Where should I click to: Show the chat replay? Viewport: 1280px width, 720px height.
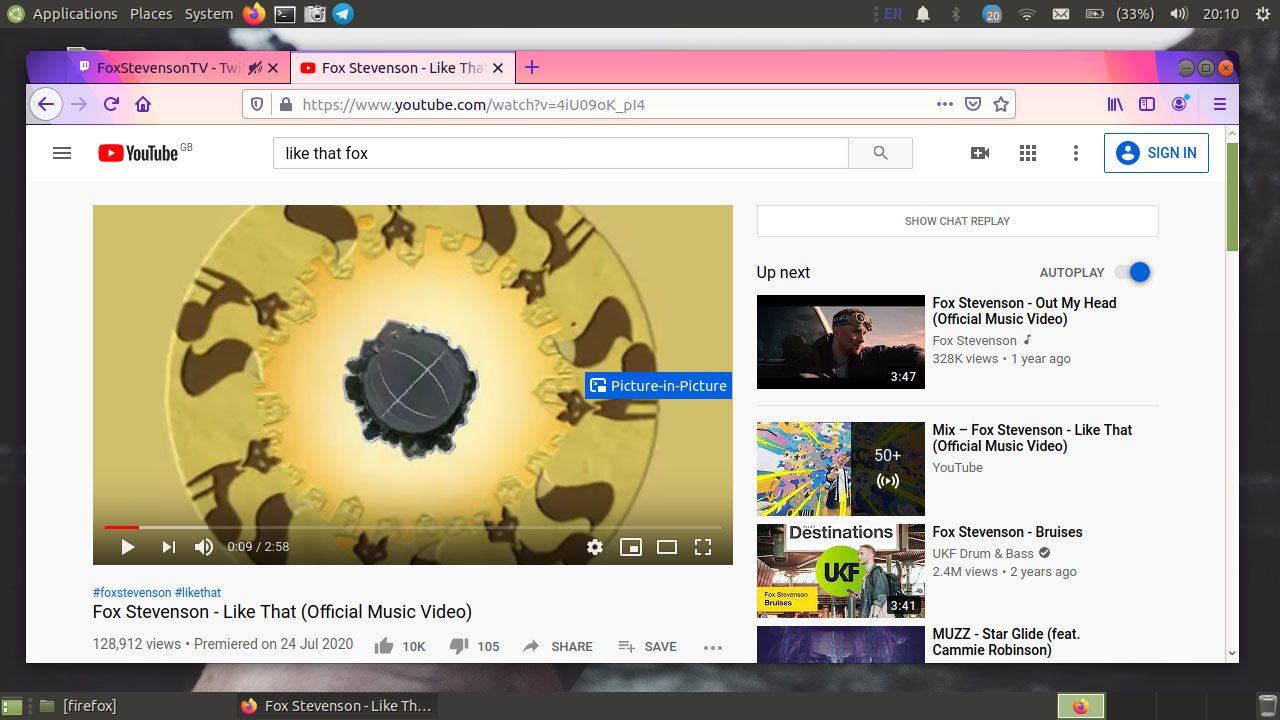coord(957,221)
